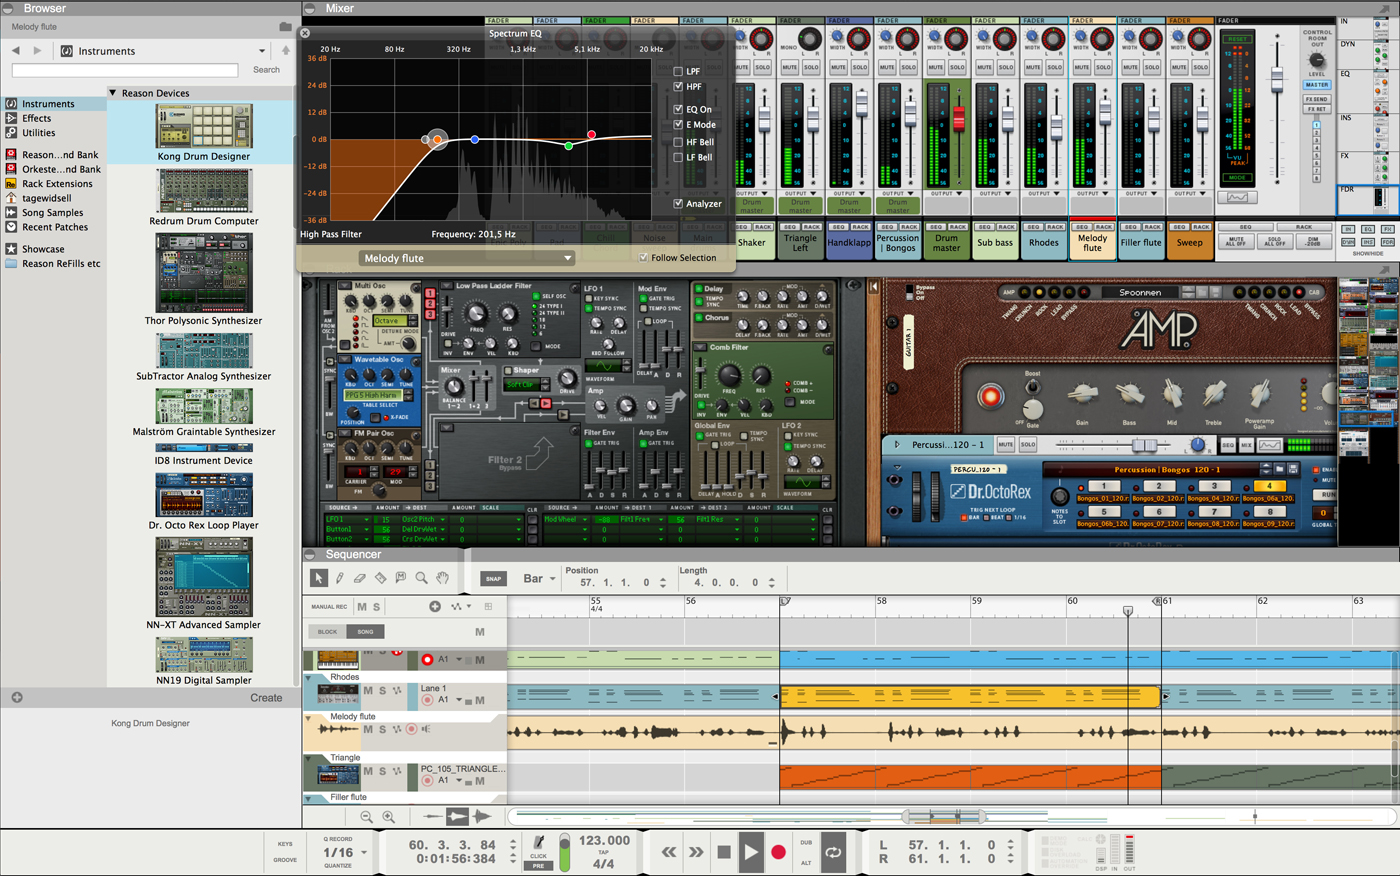Open Rack Extensions in Browser sidebar
The height and width of the screenshot is (876, 1400).
point(57,184)
